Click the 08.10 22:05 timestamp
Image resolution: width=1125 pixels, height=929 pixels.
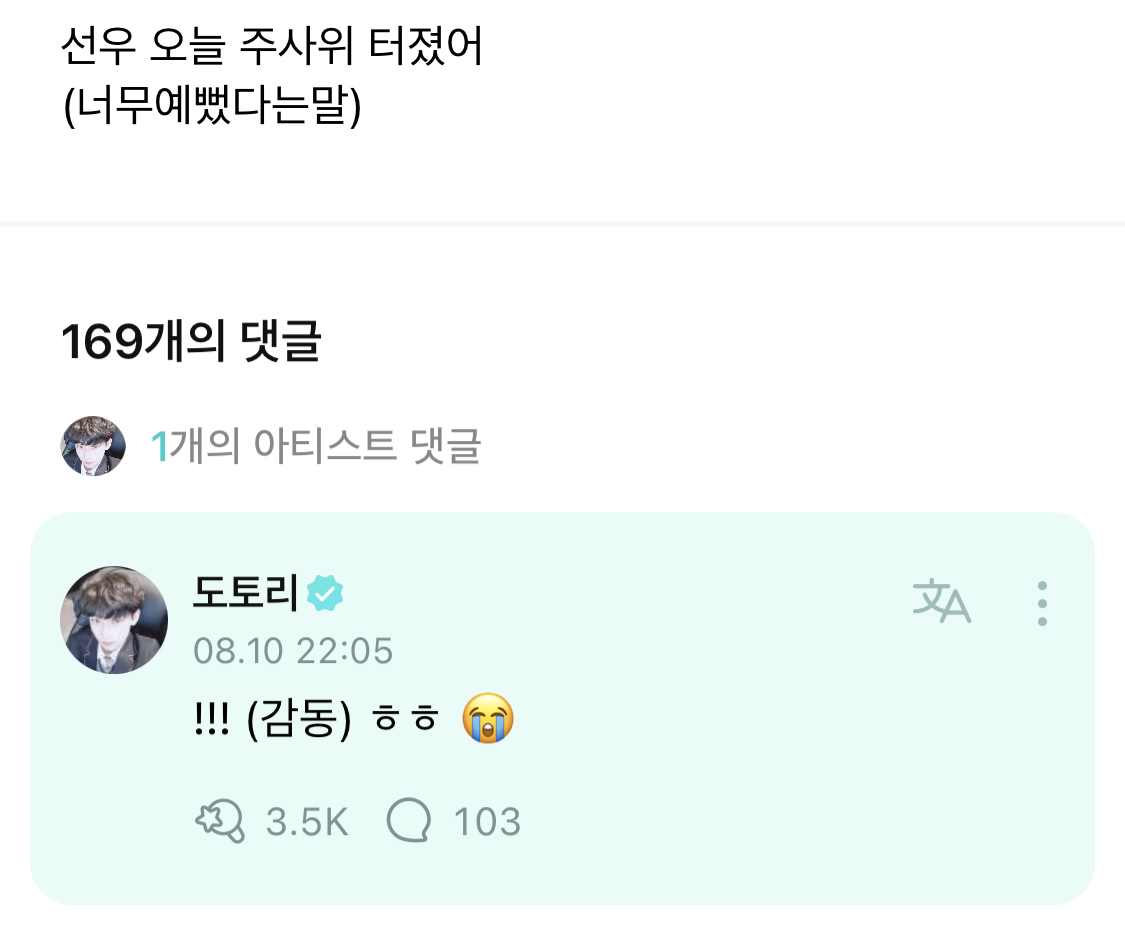293,651
